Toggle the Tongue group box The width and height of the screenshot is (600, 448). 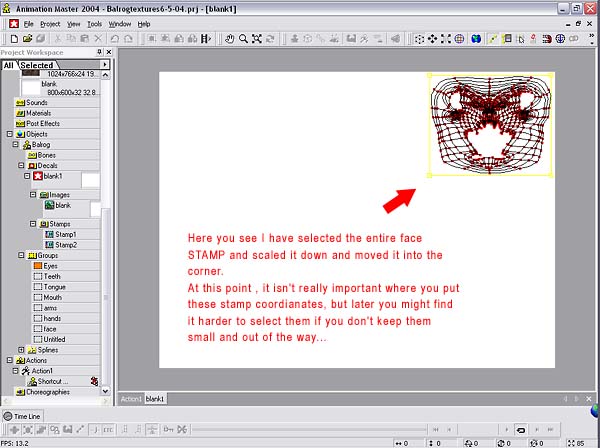pos(36,287)
